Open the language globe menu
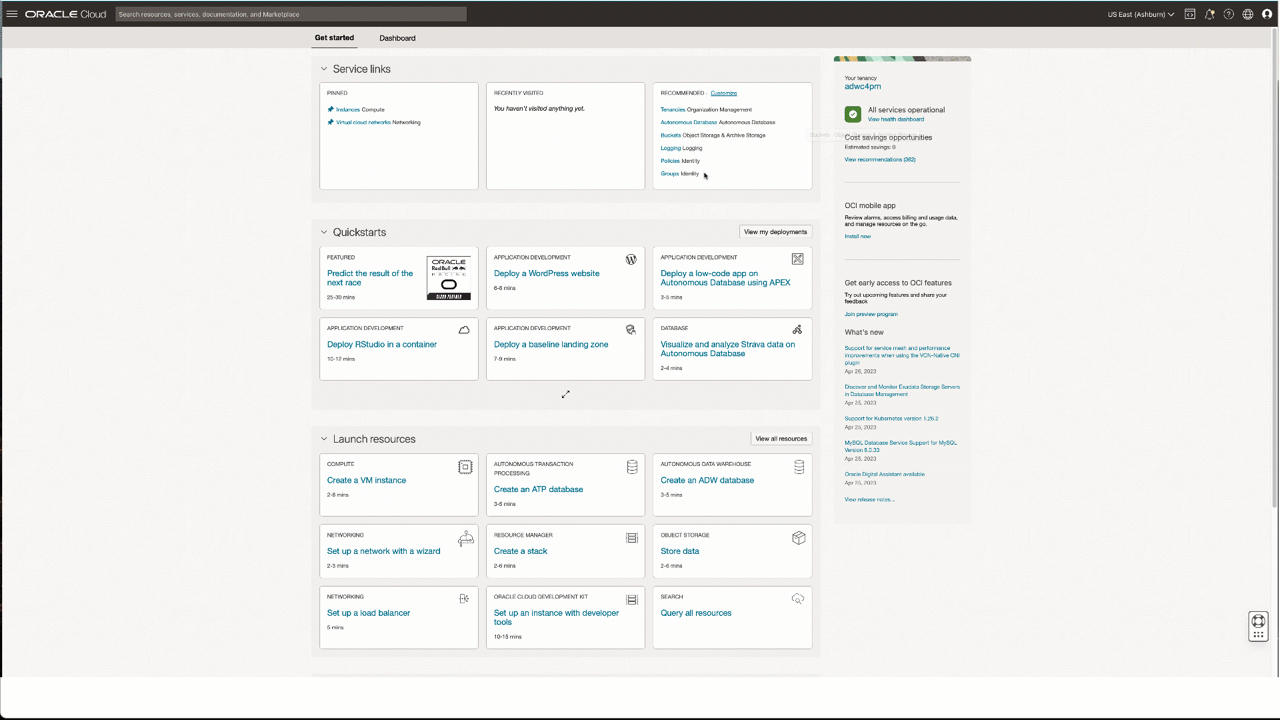Image resolution: width=1280 pixels, height=720 pixels. coord(1248,14)
